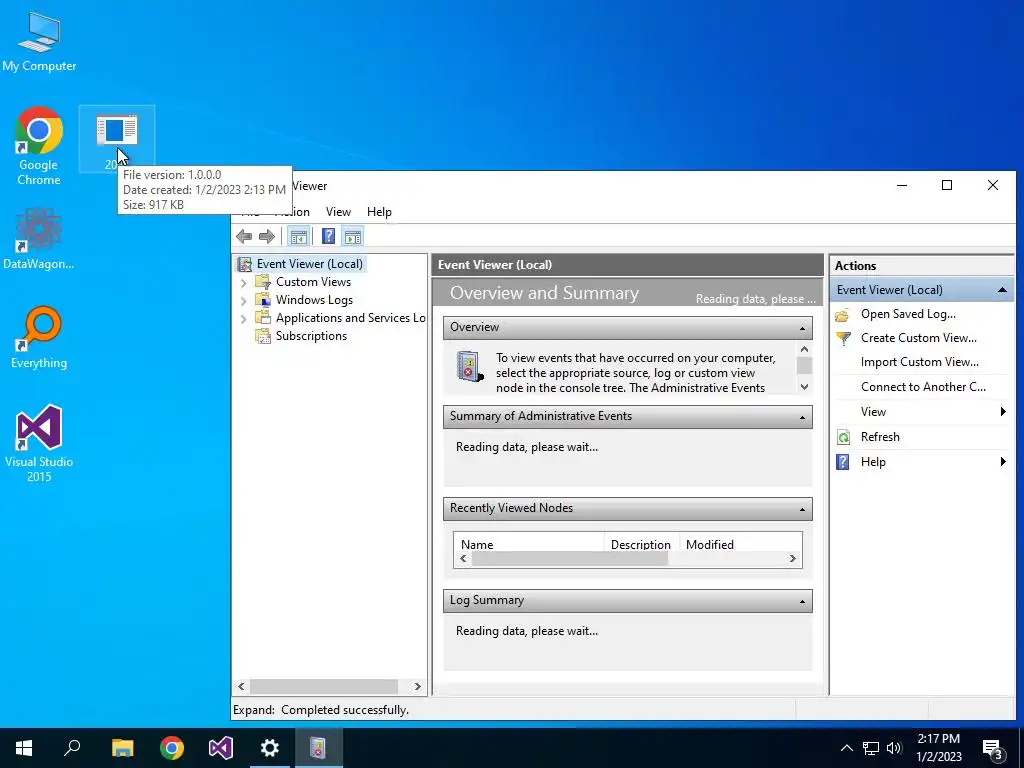Select the DataWagon desktop shortcut
The width and height of the screenshot is (1024, 768).
pyautogui.click(x=39, y=239)
